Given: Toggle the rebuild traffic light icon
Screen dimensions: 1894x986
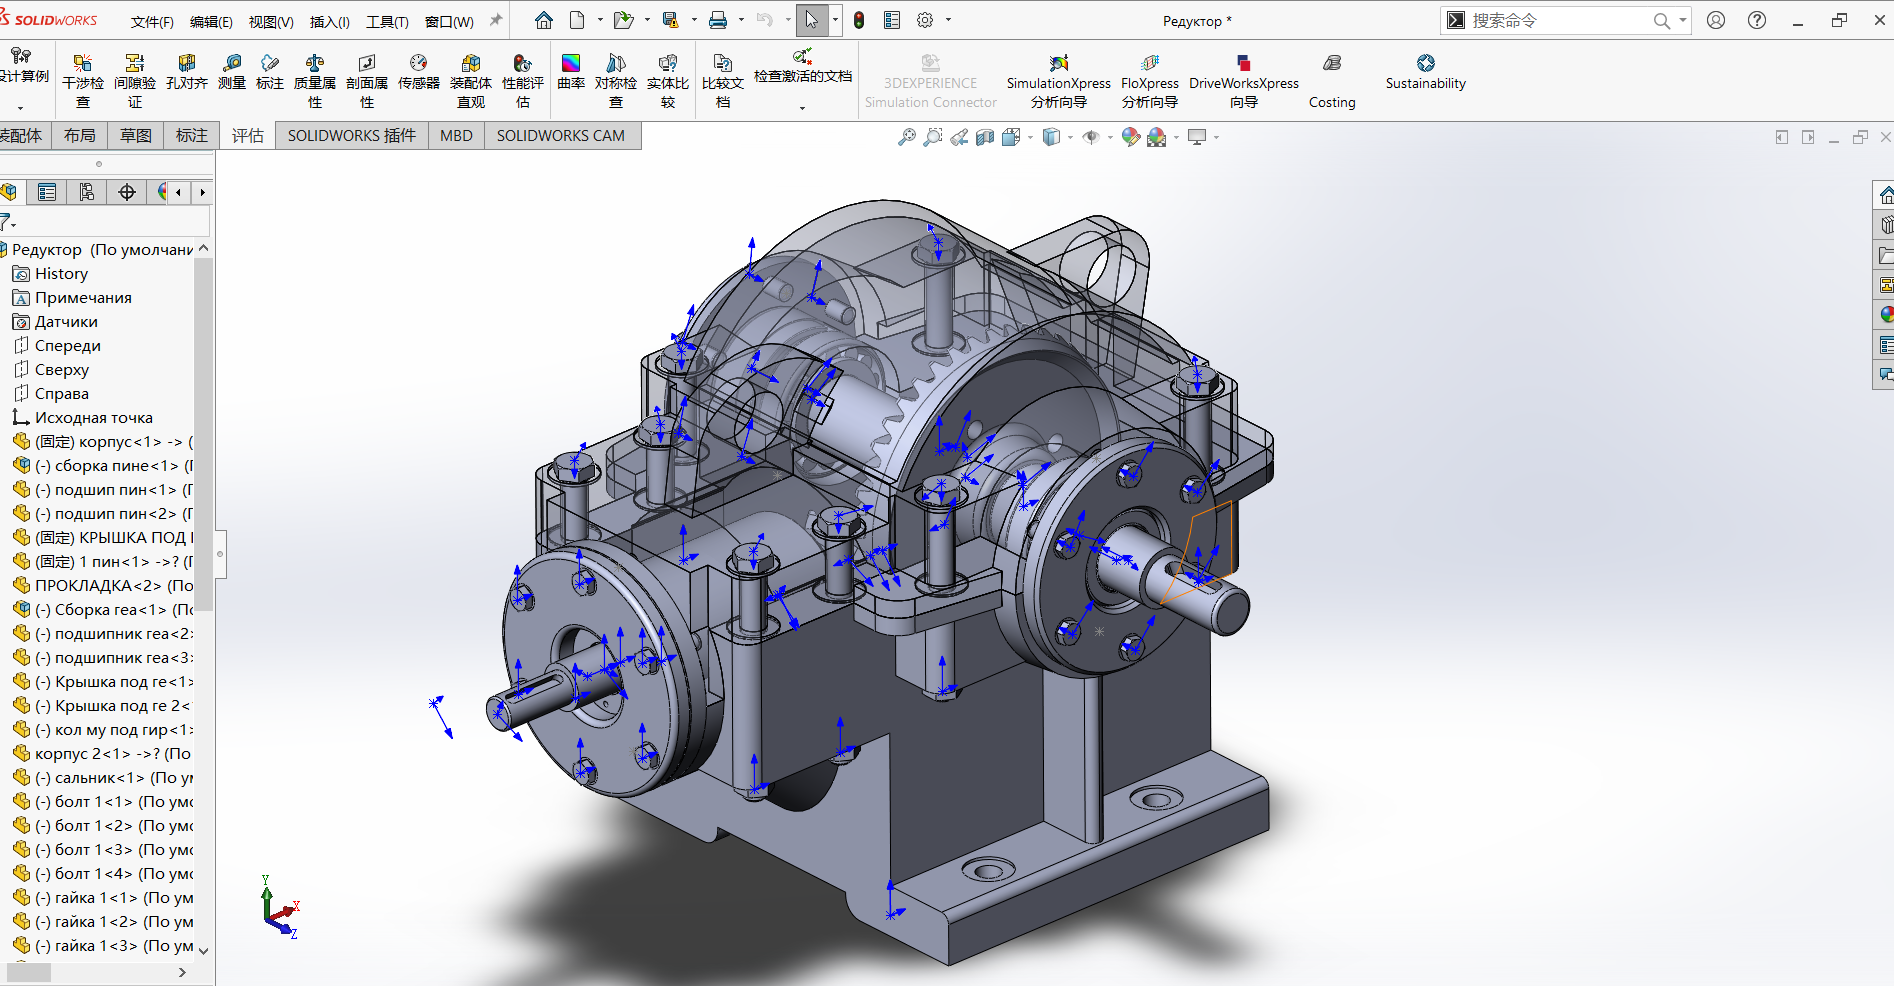Looking at the screenshot, I should [x=859, y=20].
